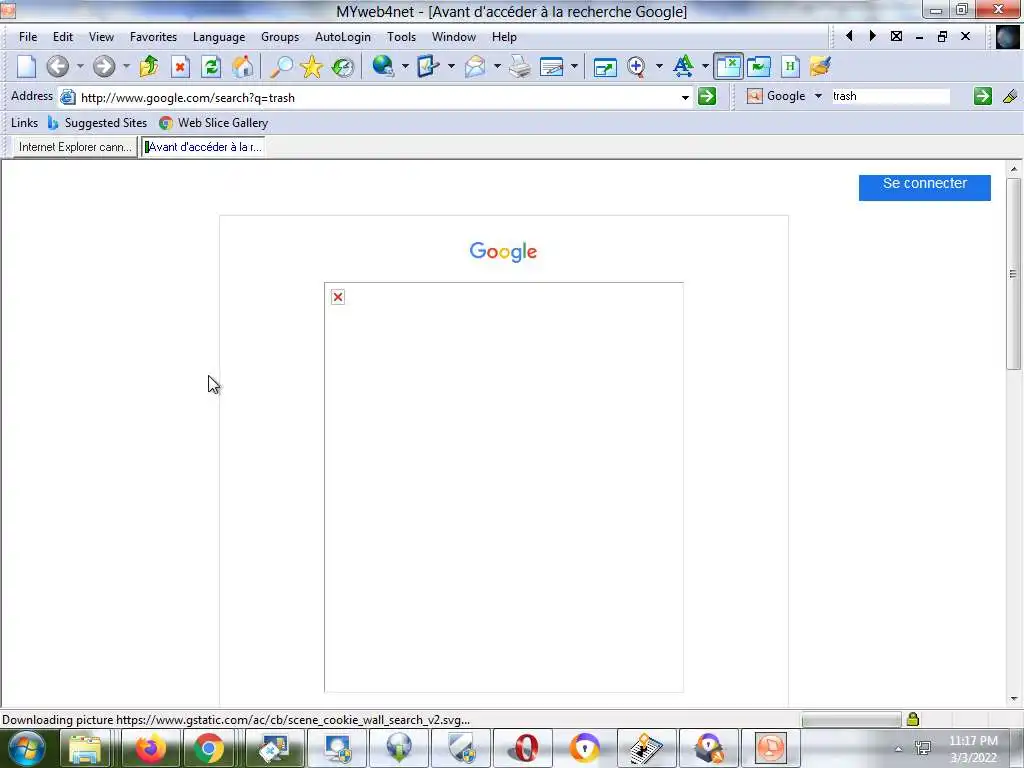Click the search box containing trash

click(x=890, y=97)
